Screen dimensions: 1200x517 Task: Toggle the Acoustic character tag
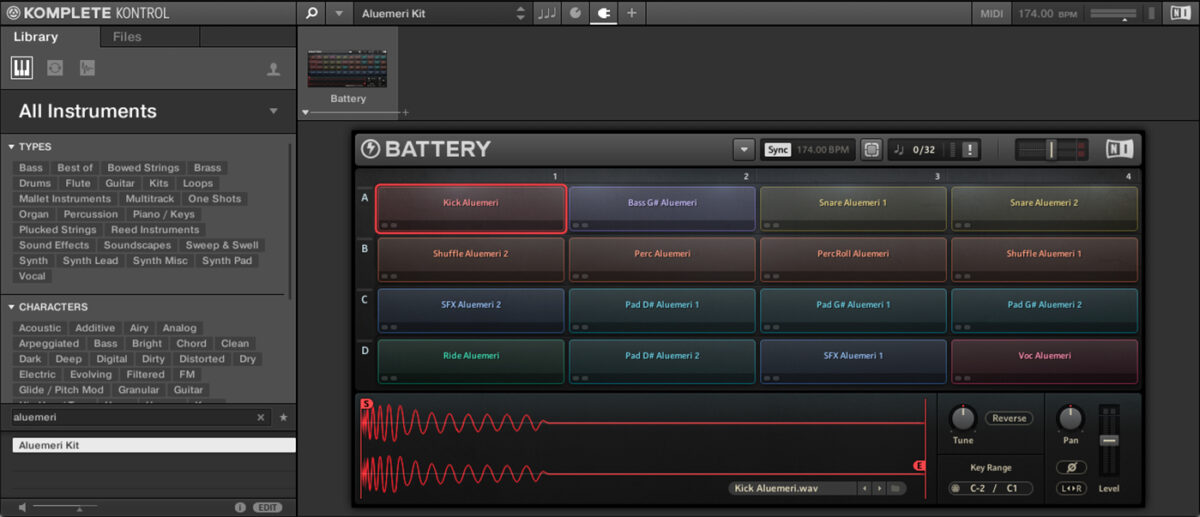pyautogui.click(x=40, y=328)
